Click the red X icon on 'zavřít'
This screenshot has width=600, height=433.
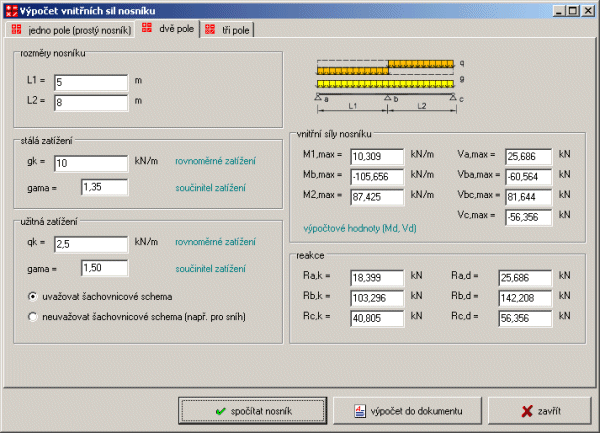coord(527,411)
